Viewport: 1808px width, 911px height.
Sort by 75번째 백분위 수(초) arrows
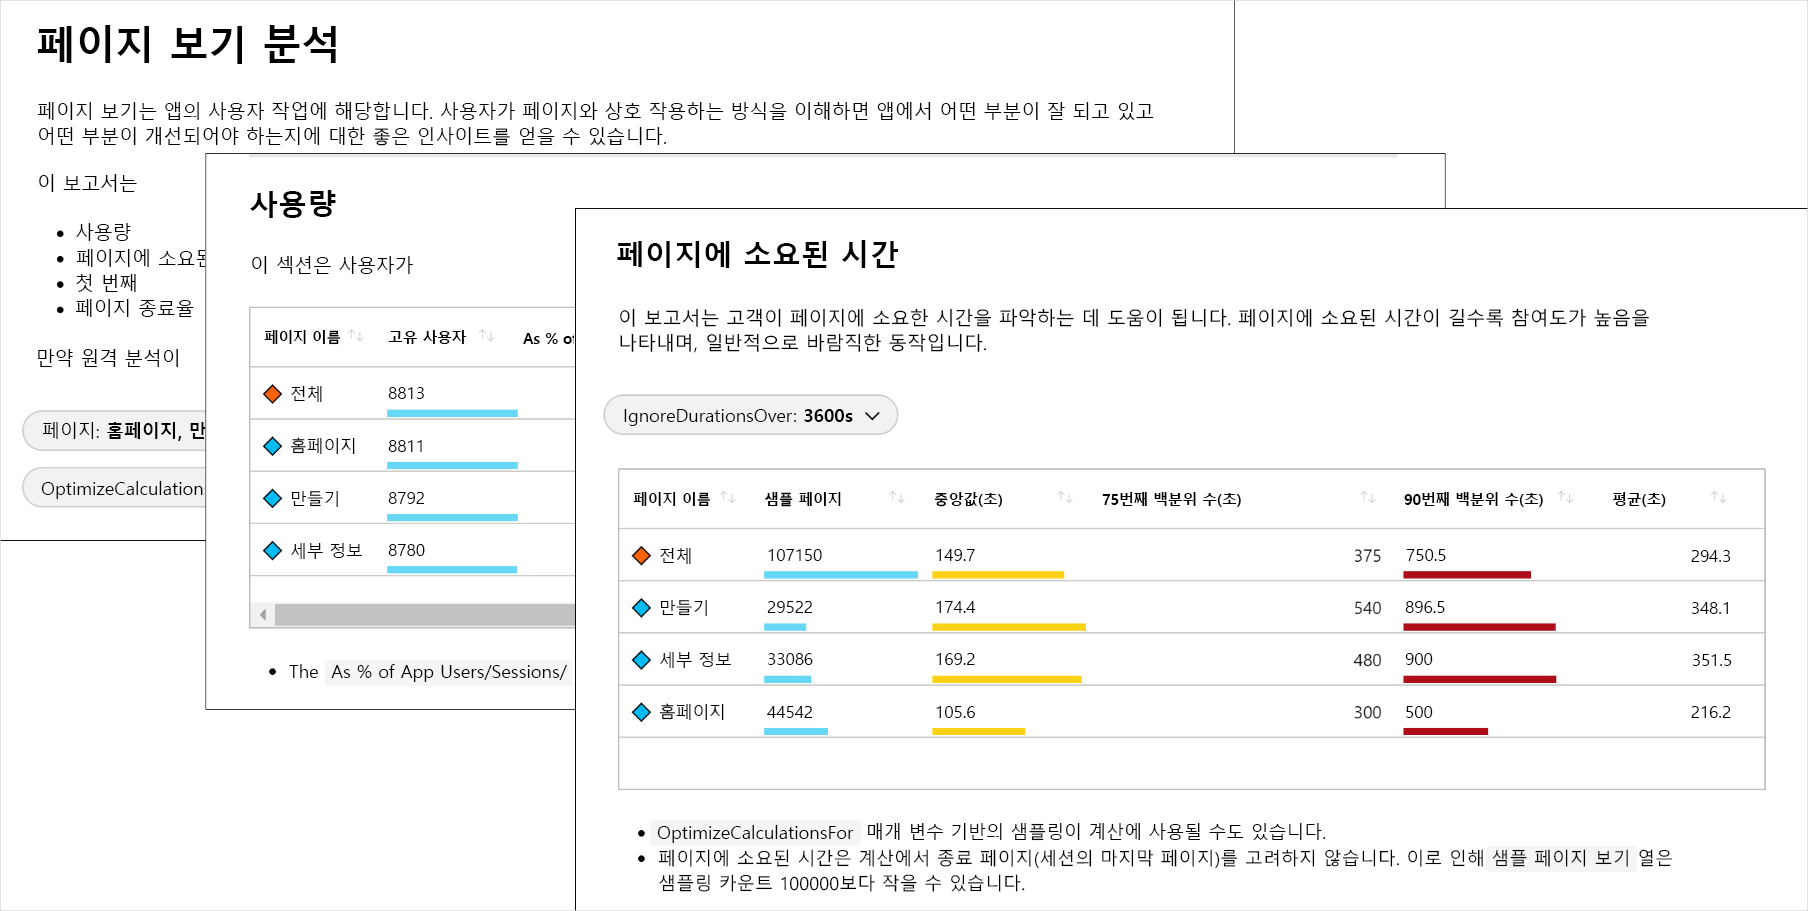1368,497
